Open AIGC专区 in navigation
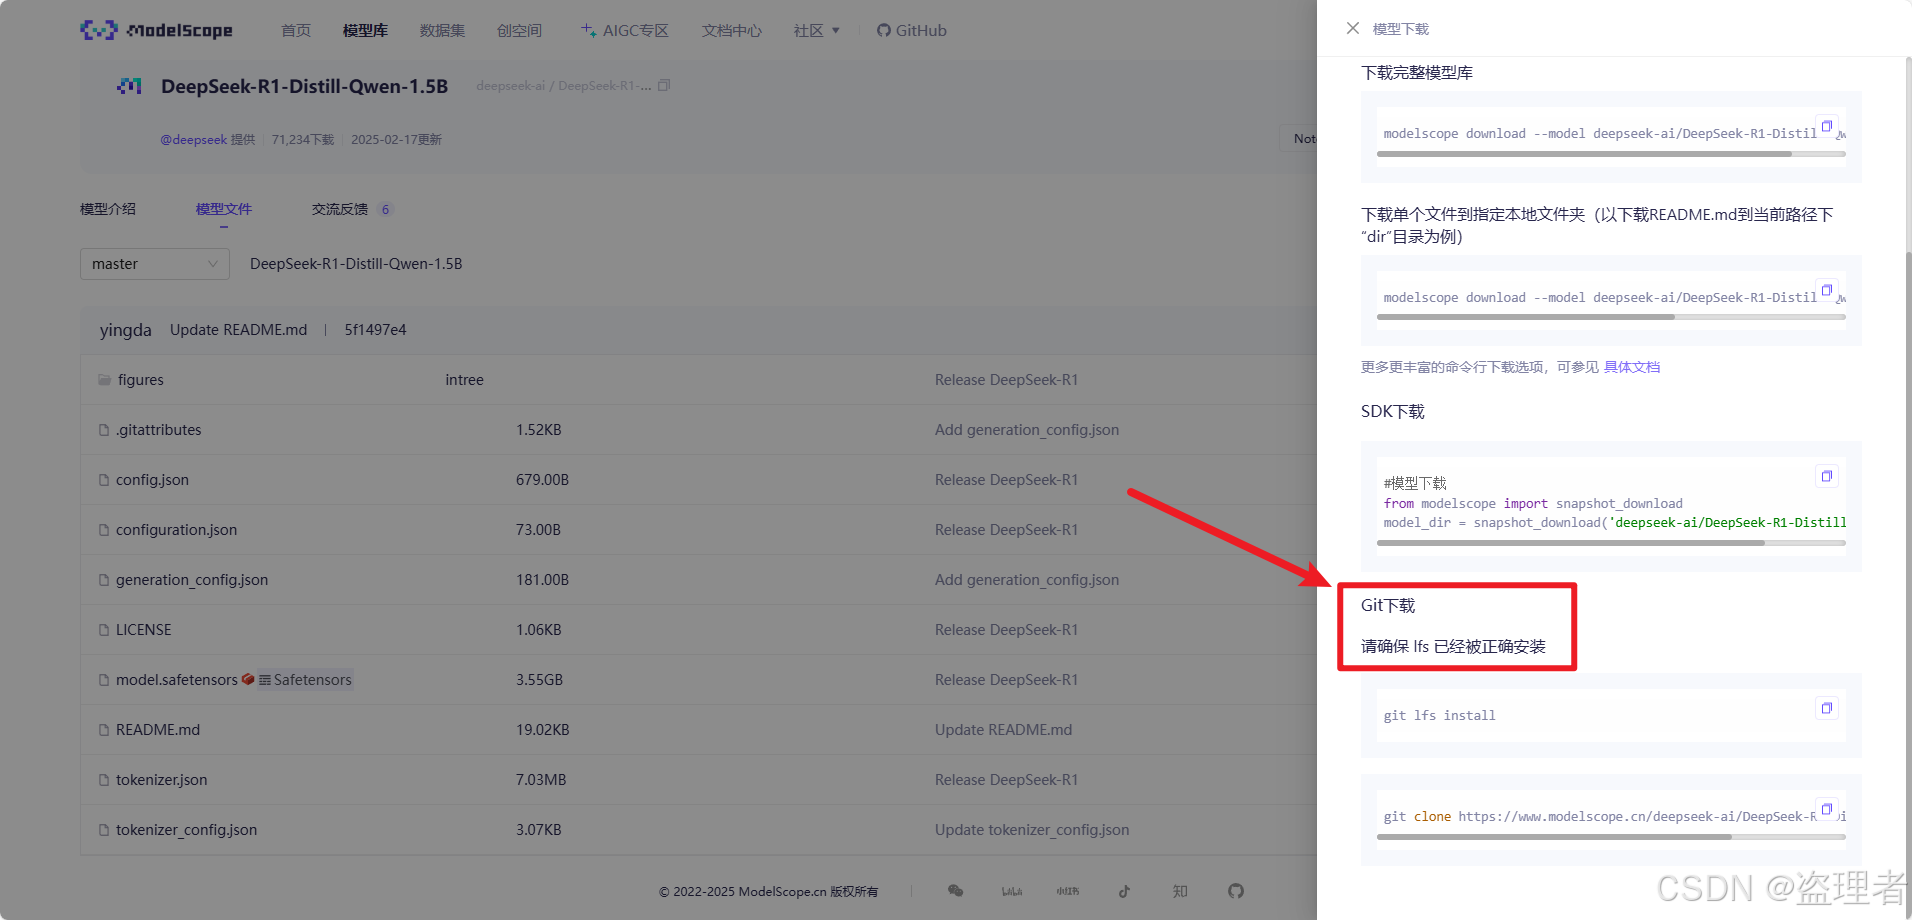Viewport: 1912px width, 920px height. coord(625,30)
